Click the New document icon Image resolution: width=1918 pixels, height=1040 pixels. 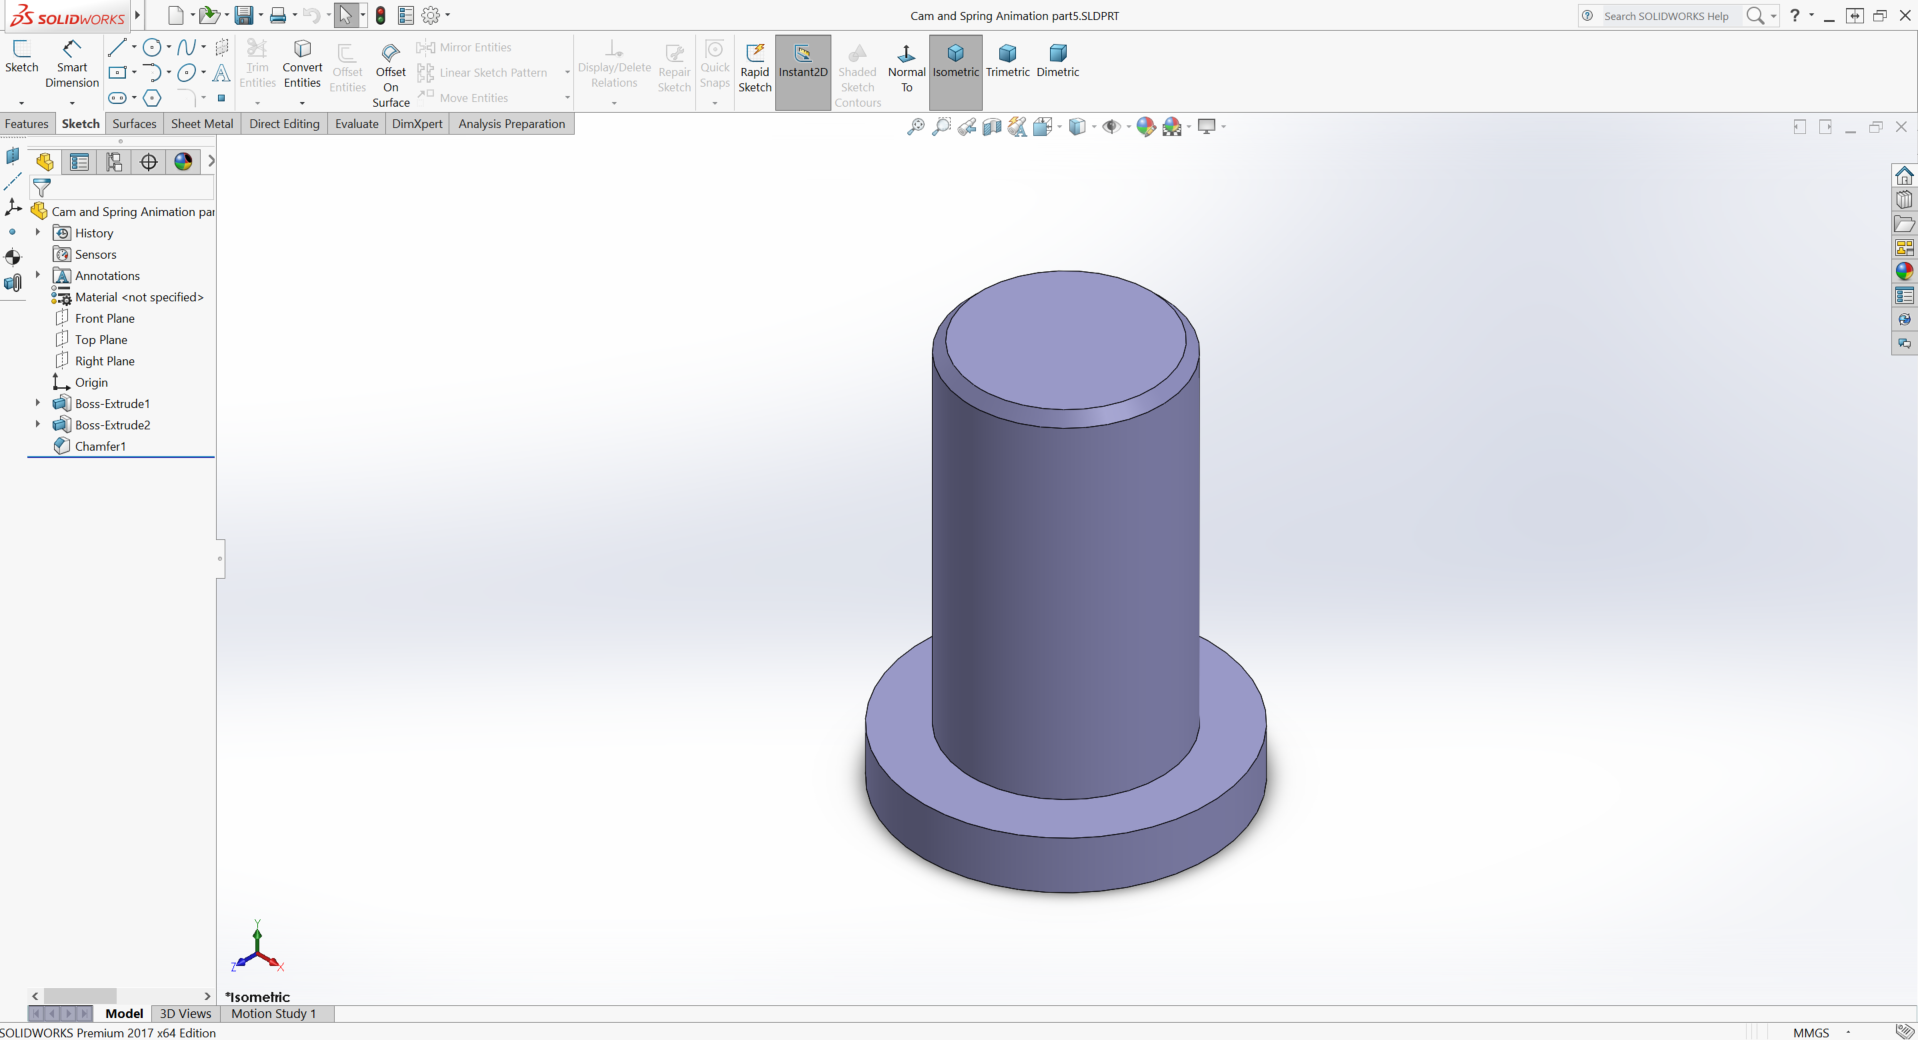[175, 15]
